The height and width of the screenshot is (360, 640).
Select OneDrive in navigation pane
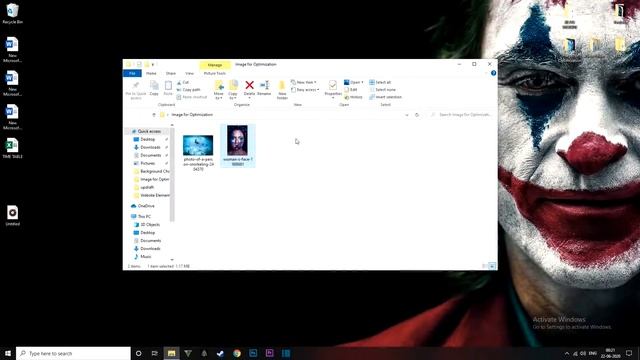[143, 206]
